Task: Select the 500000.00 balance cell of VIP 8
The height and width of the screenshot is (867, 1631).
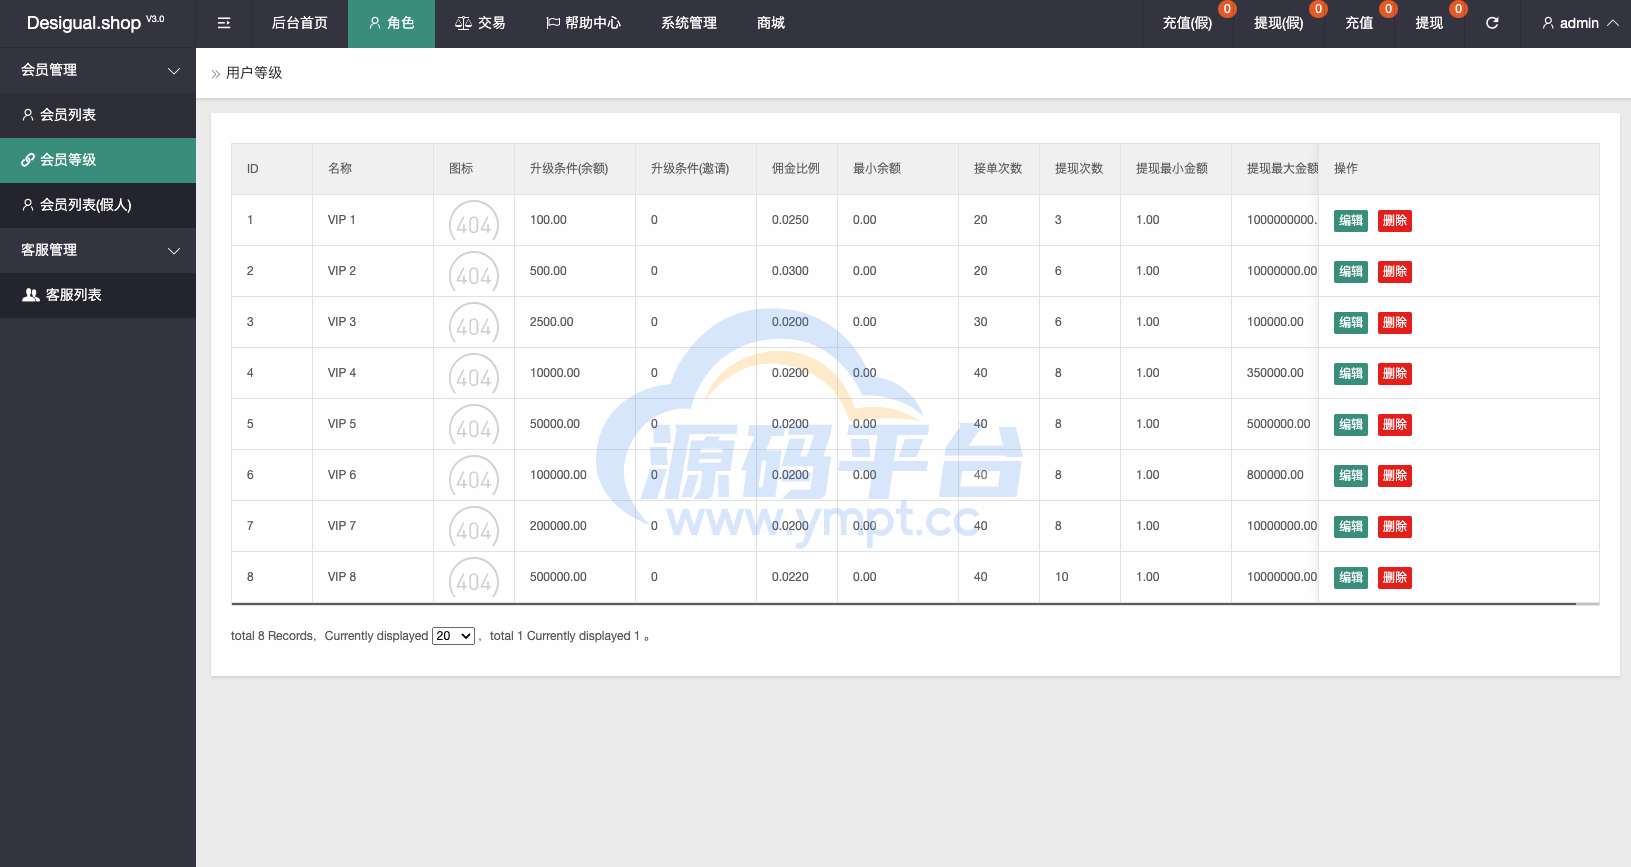Action: [575, 577]
